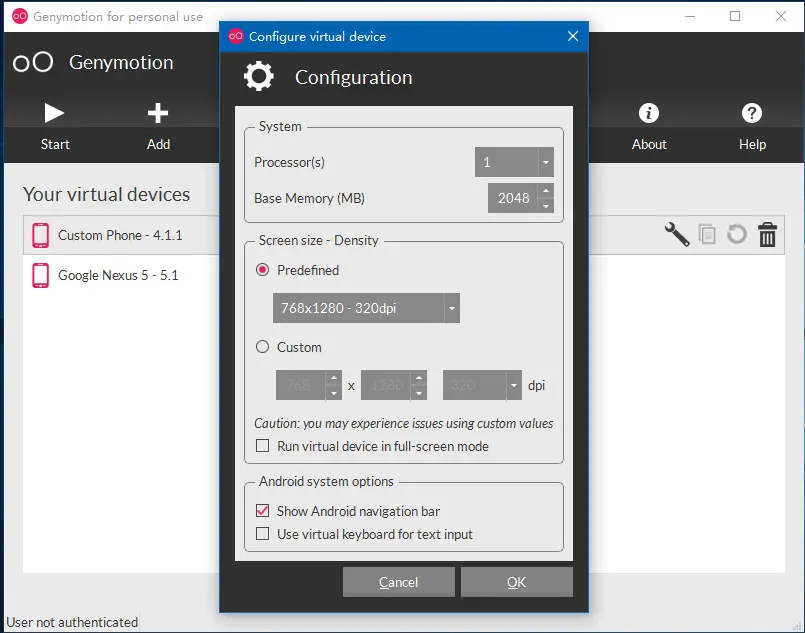Maximize the Genymotion main window
The width and height of the screenshot is (805, 633).
[735, 16]
